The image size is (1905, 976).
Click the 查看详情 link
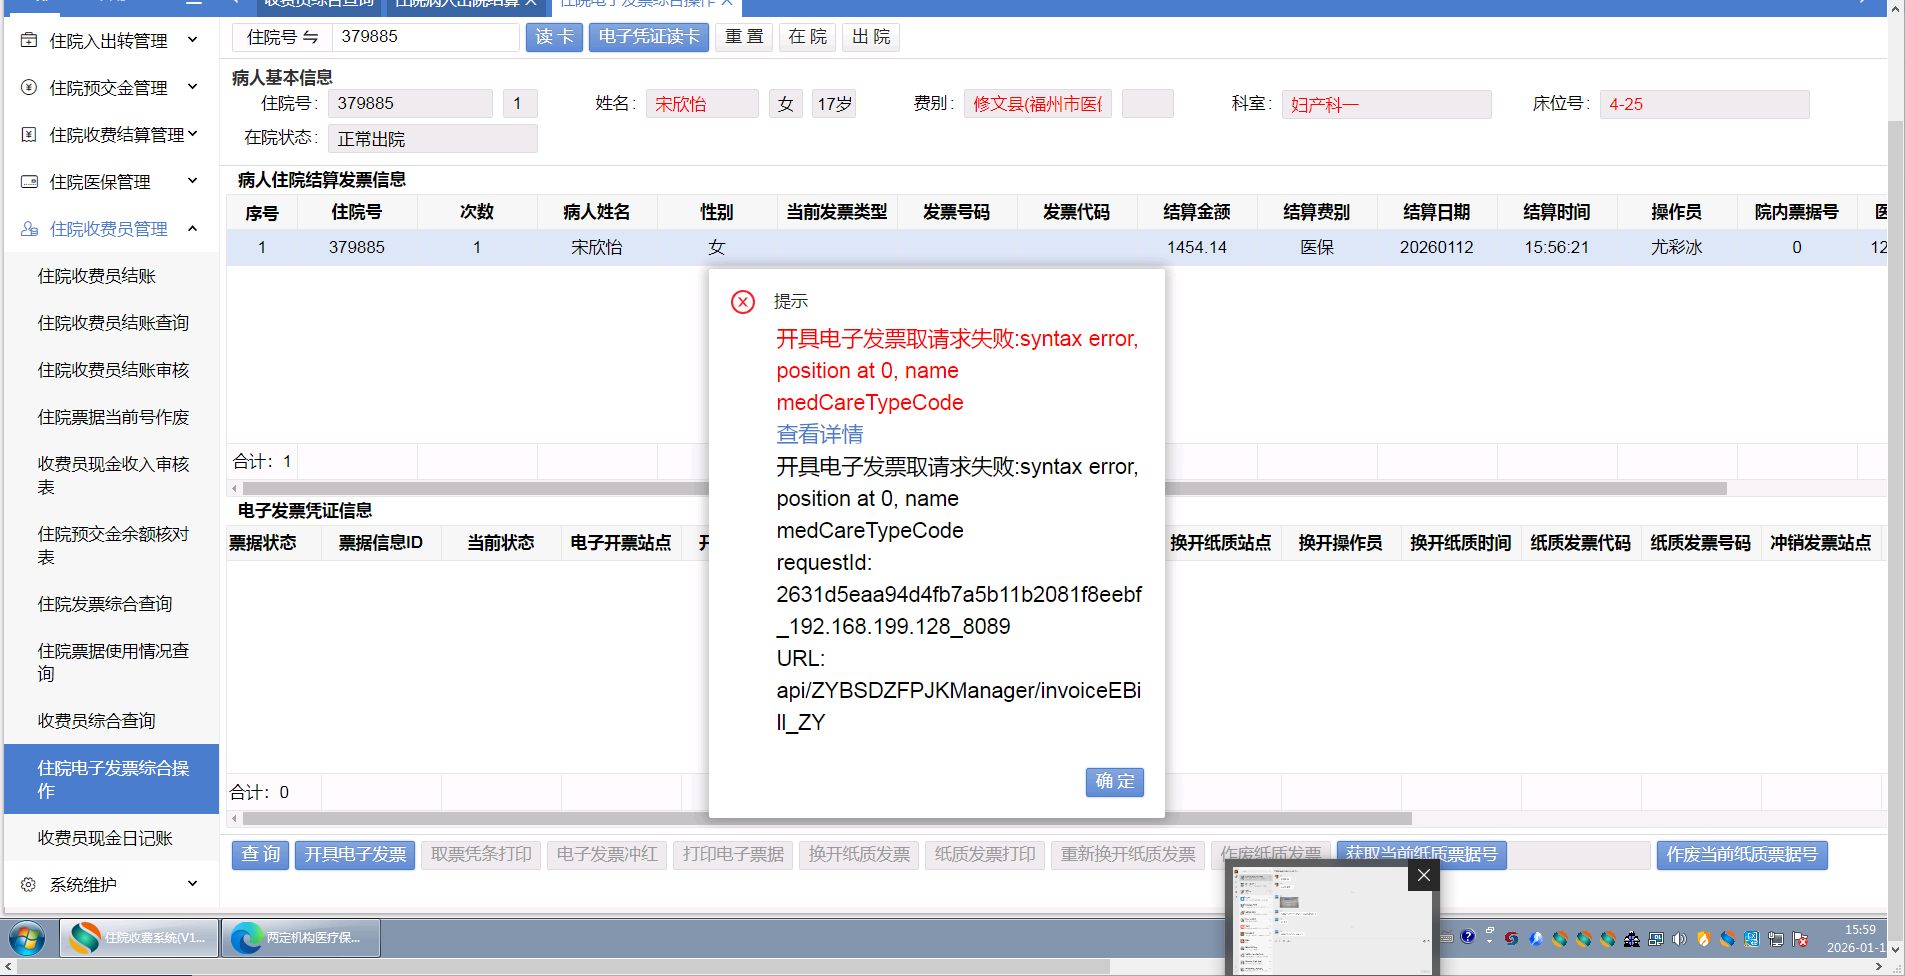[820, 435]
